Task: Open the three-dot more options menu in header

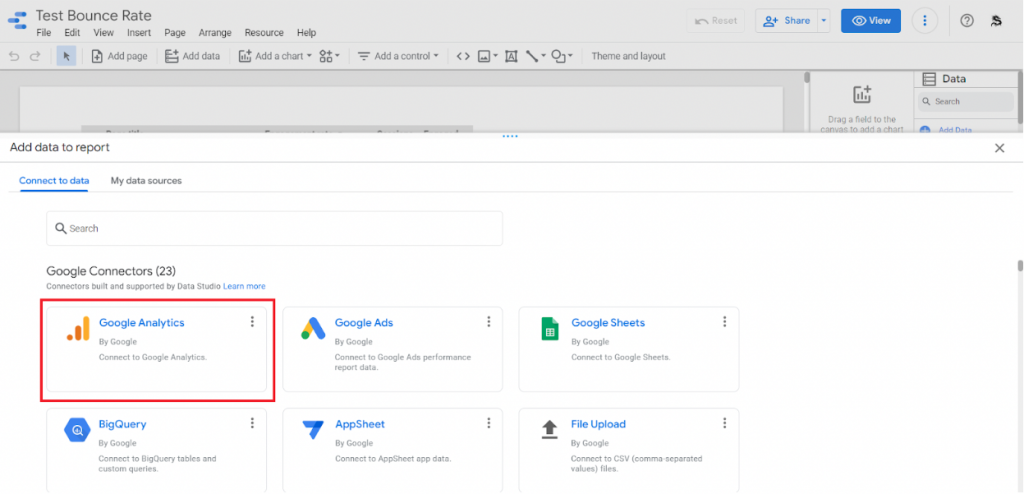Action: pyautogui.click(x=924, y=21)
